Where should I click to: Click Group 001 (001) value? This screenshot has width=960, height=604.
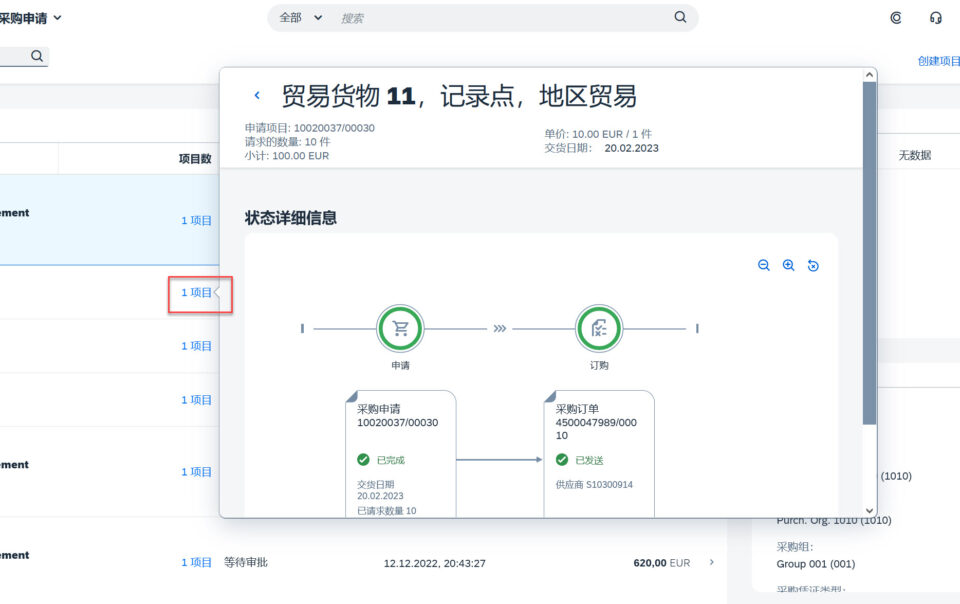click(x=816, y=564)
